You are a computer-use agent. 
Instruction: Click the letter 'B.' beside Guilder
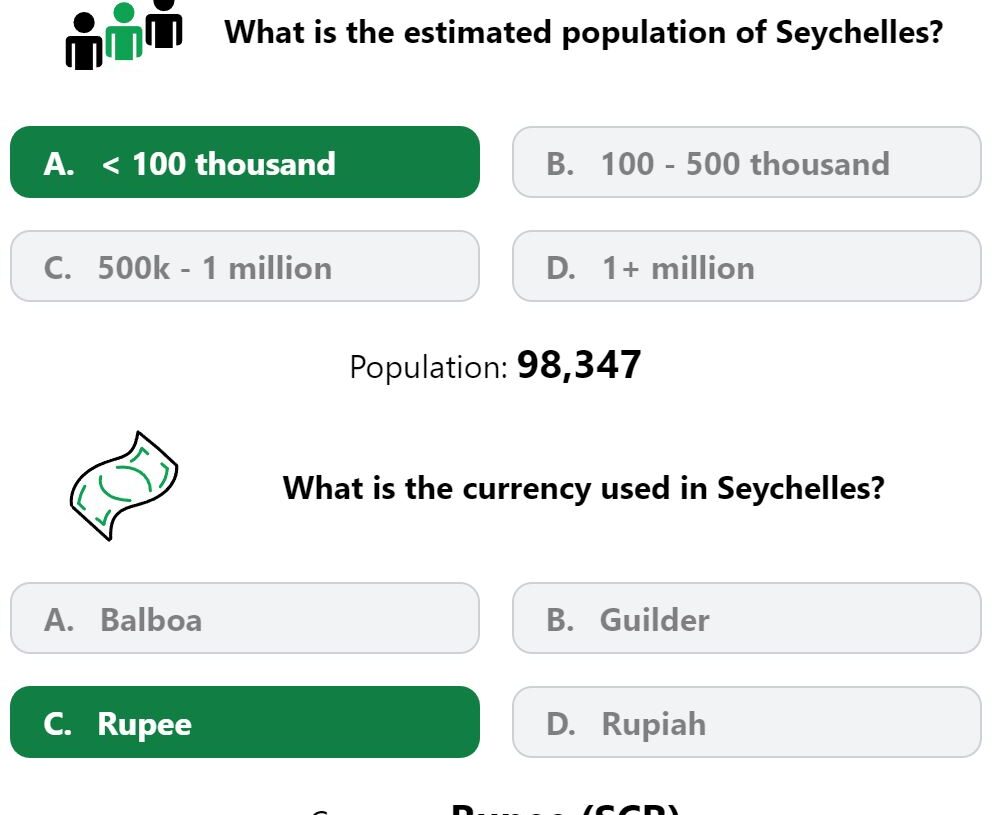click(x=560, y=620)
